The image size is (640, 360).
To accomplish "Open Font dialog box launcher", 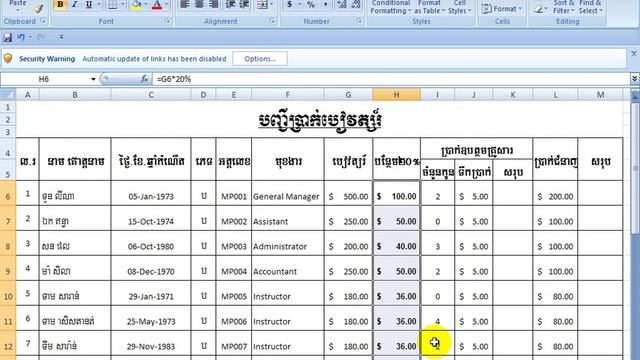I will coord(167,21).
